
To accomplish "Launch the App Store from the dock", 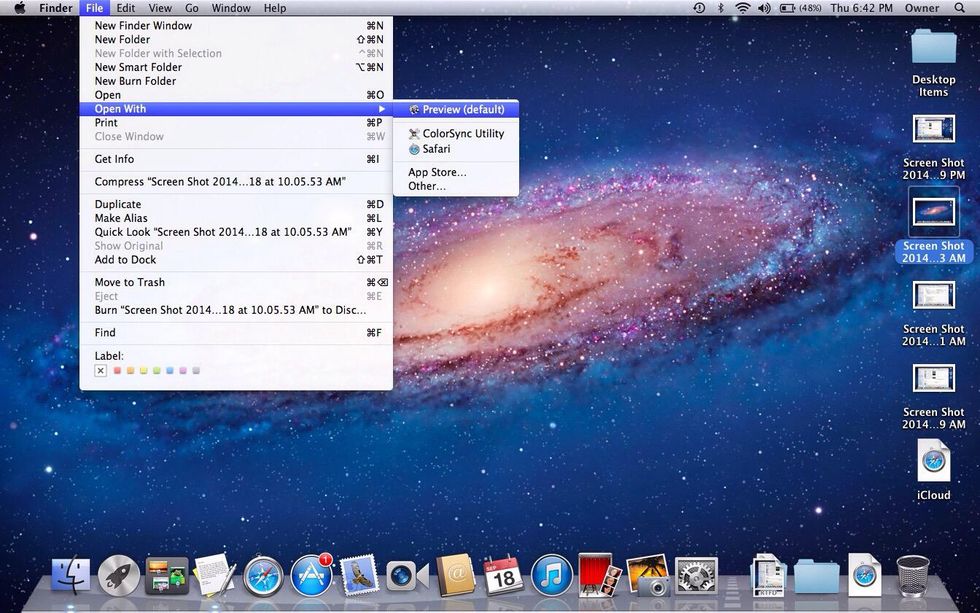I will pyautogui.click(x=311, y=575).
